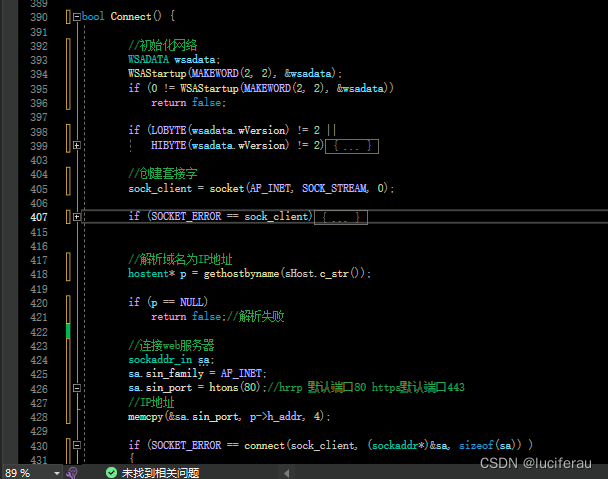Click AF_INET on line 405

[x=270, y=188]
